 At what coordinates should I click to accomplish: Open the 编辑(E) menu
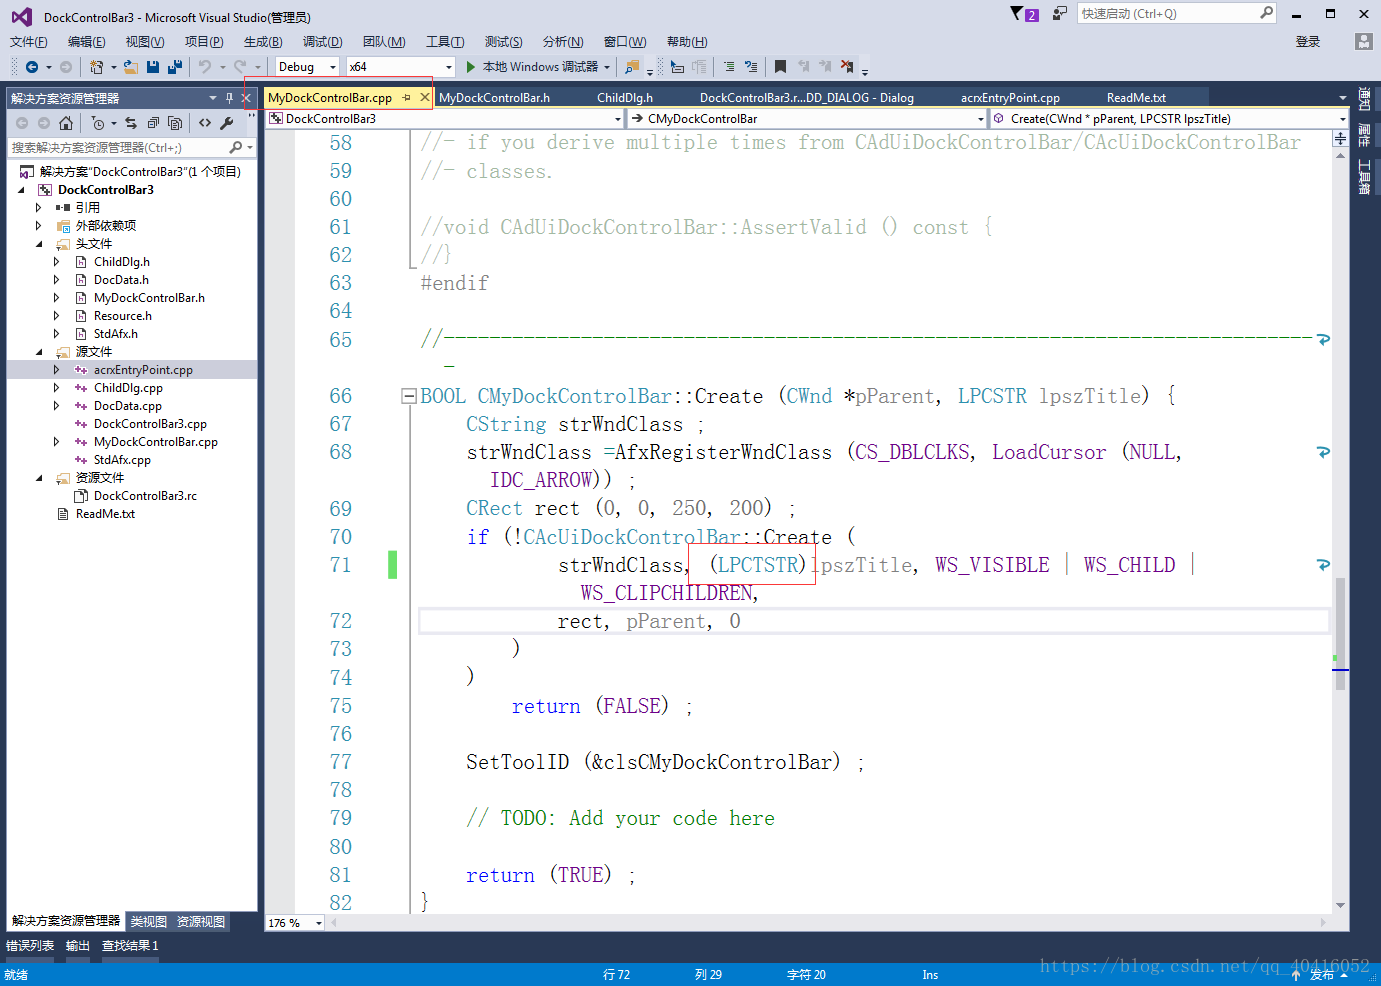tap(87, 41)
